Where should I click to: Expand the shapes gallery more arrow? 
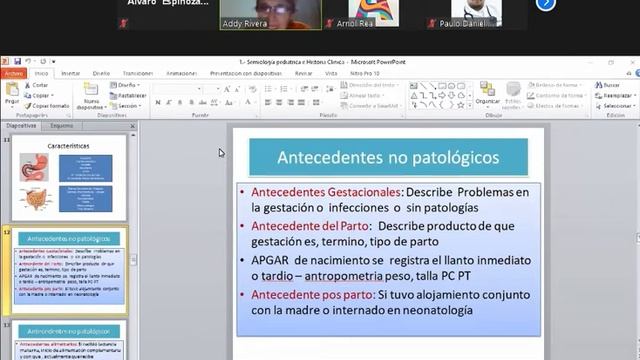(470, 106)
